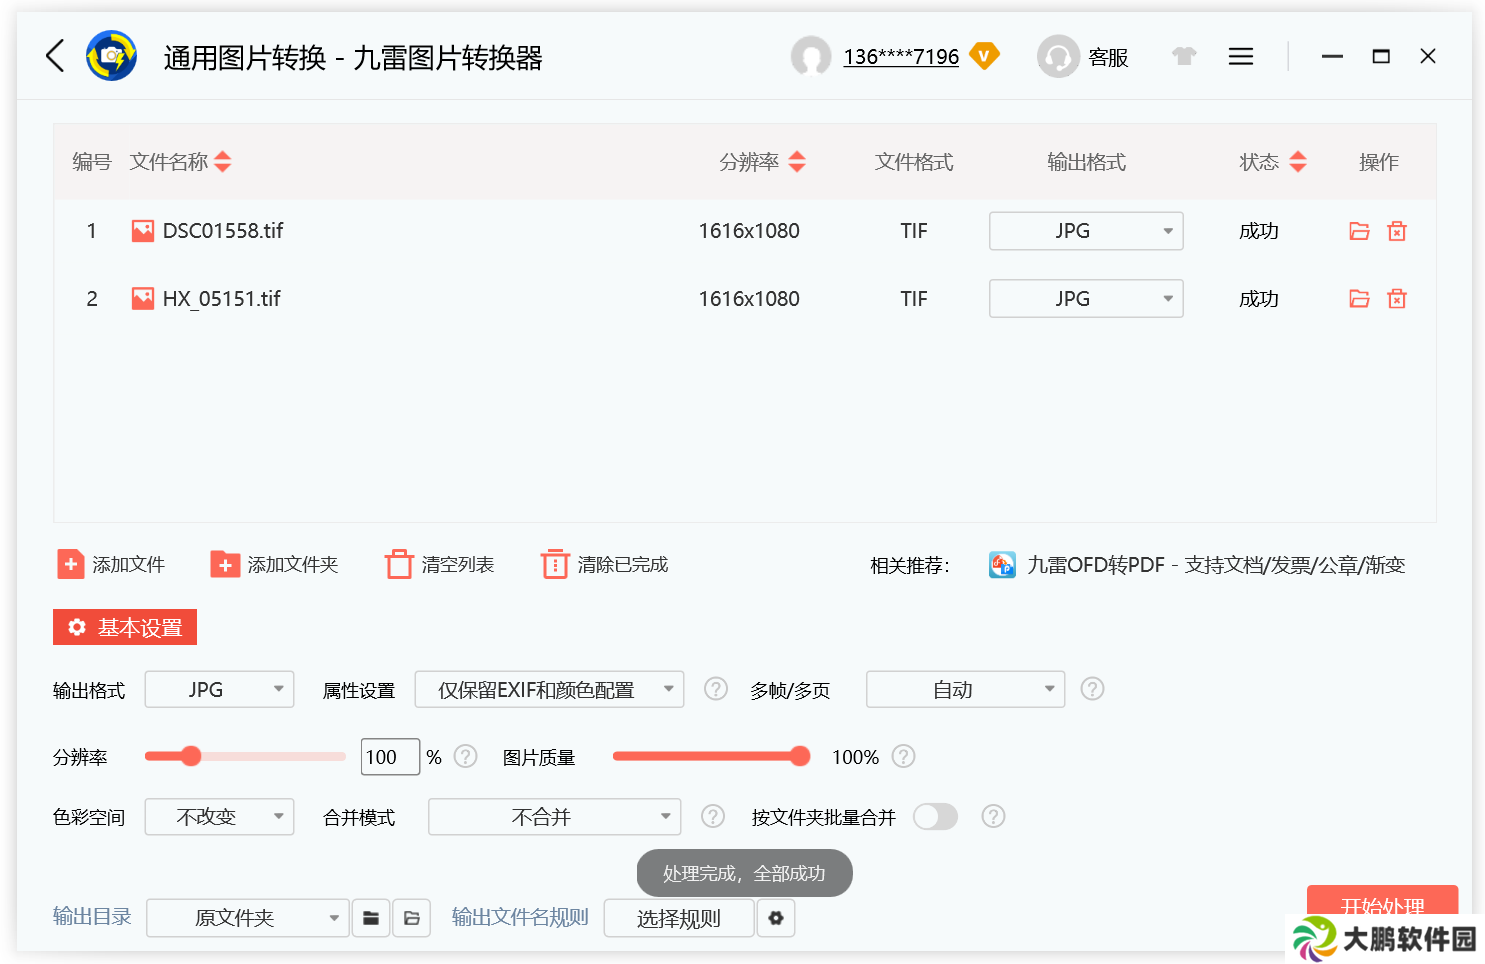The width and height of the screenshot is (1485, 964).
Task: Click help icon beside resolution percent
Action: pos(465,756)
